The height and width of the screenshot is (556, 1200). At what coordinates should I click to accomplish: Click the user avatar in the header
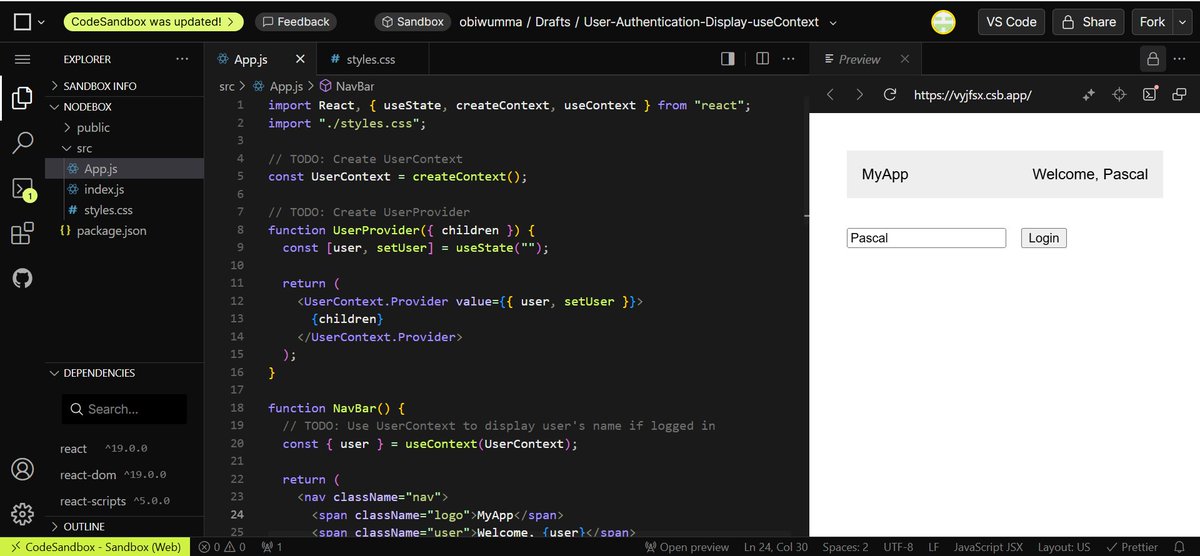(943, 21)
